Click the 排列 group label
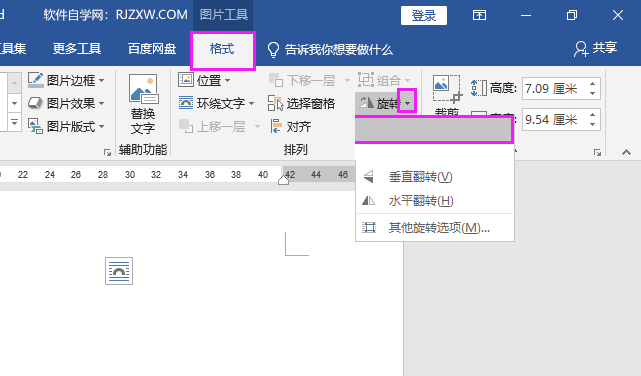The width and height of the screenshot is (641, 376). (295, 150)
